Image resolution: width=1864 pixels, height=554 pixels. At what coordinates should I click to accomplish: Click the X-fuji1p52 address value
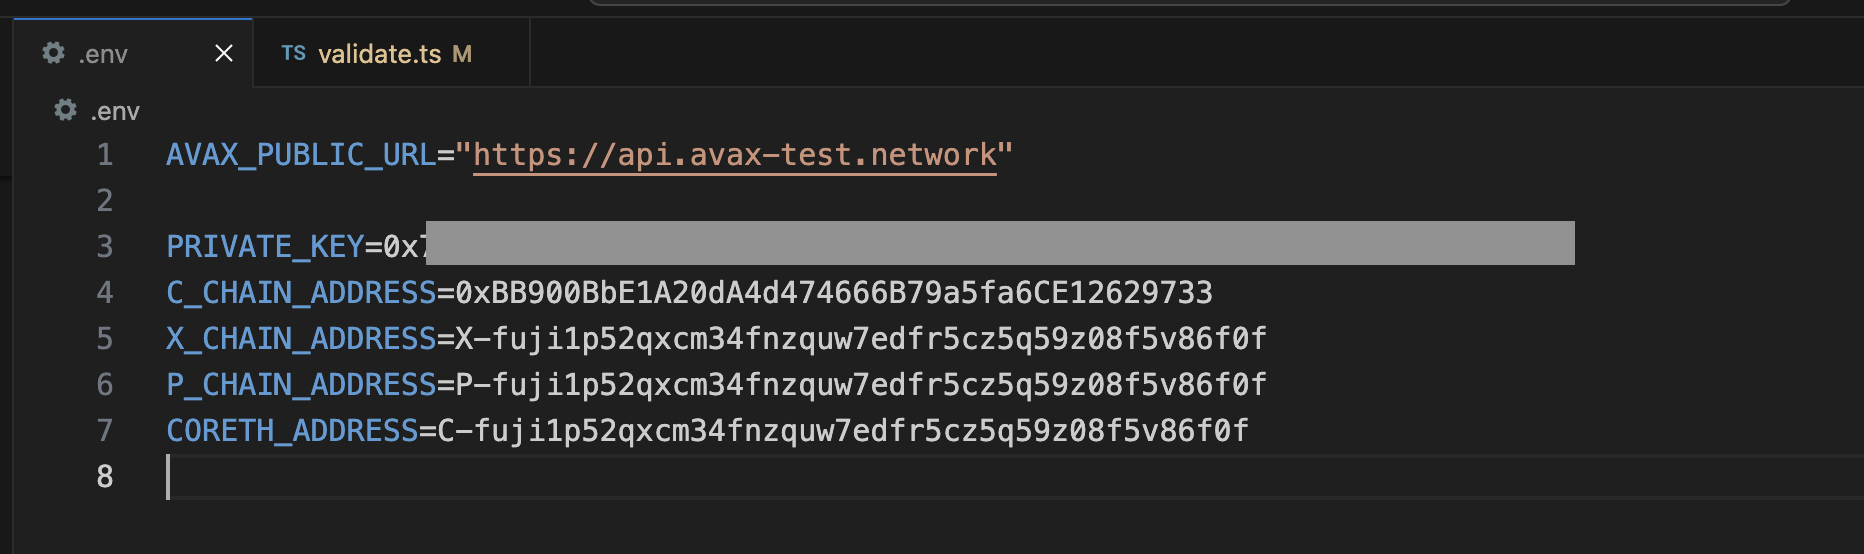click(860, 339)
